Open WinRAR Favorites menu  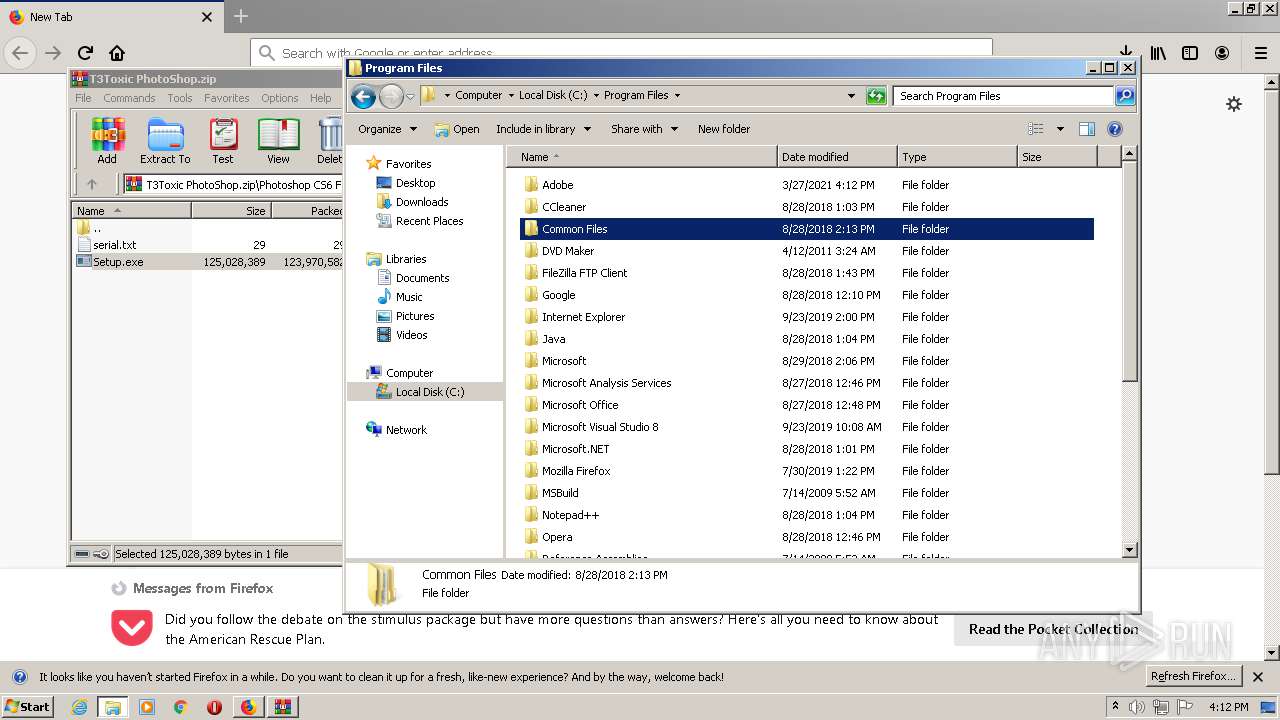pos(227,98)
